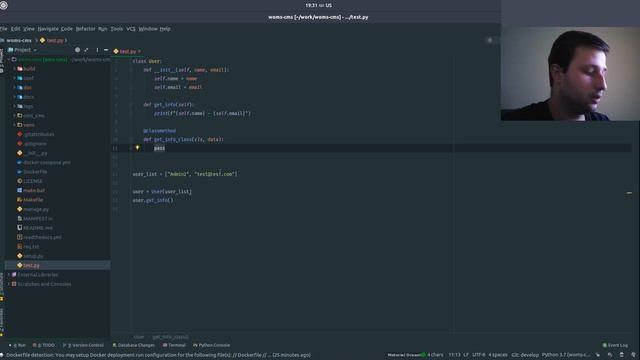Image resolution: width=640 pixels, height=360 pixels.
Task: Click the expand/collapse all icon in Project panel
Action: tap(86, 50)
